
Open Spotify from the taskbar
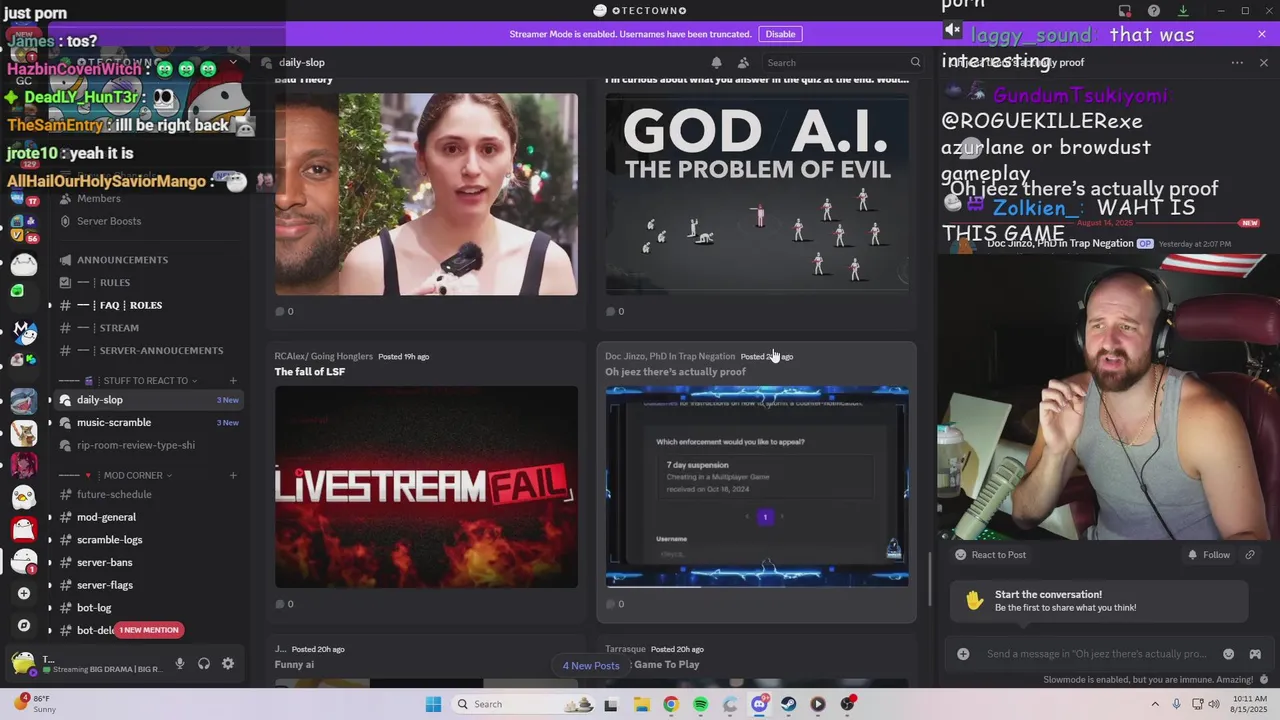click(700, 704)
